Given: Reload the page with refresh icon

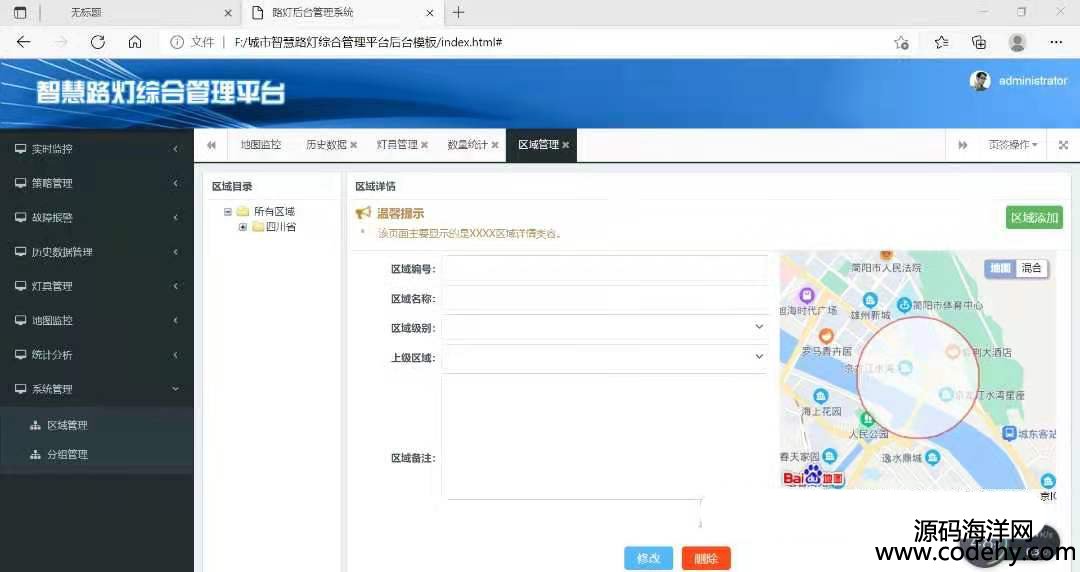Looking at the screenshot, I should [x=98, y=42].
